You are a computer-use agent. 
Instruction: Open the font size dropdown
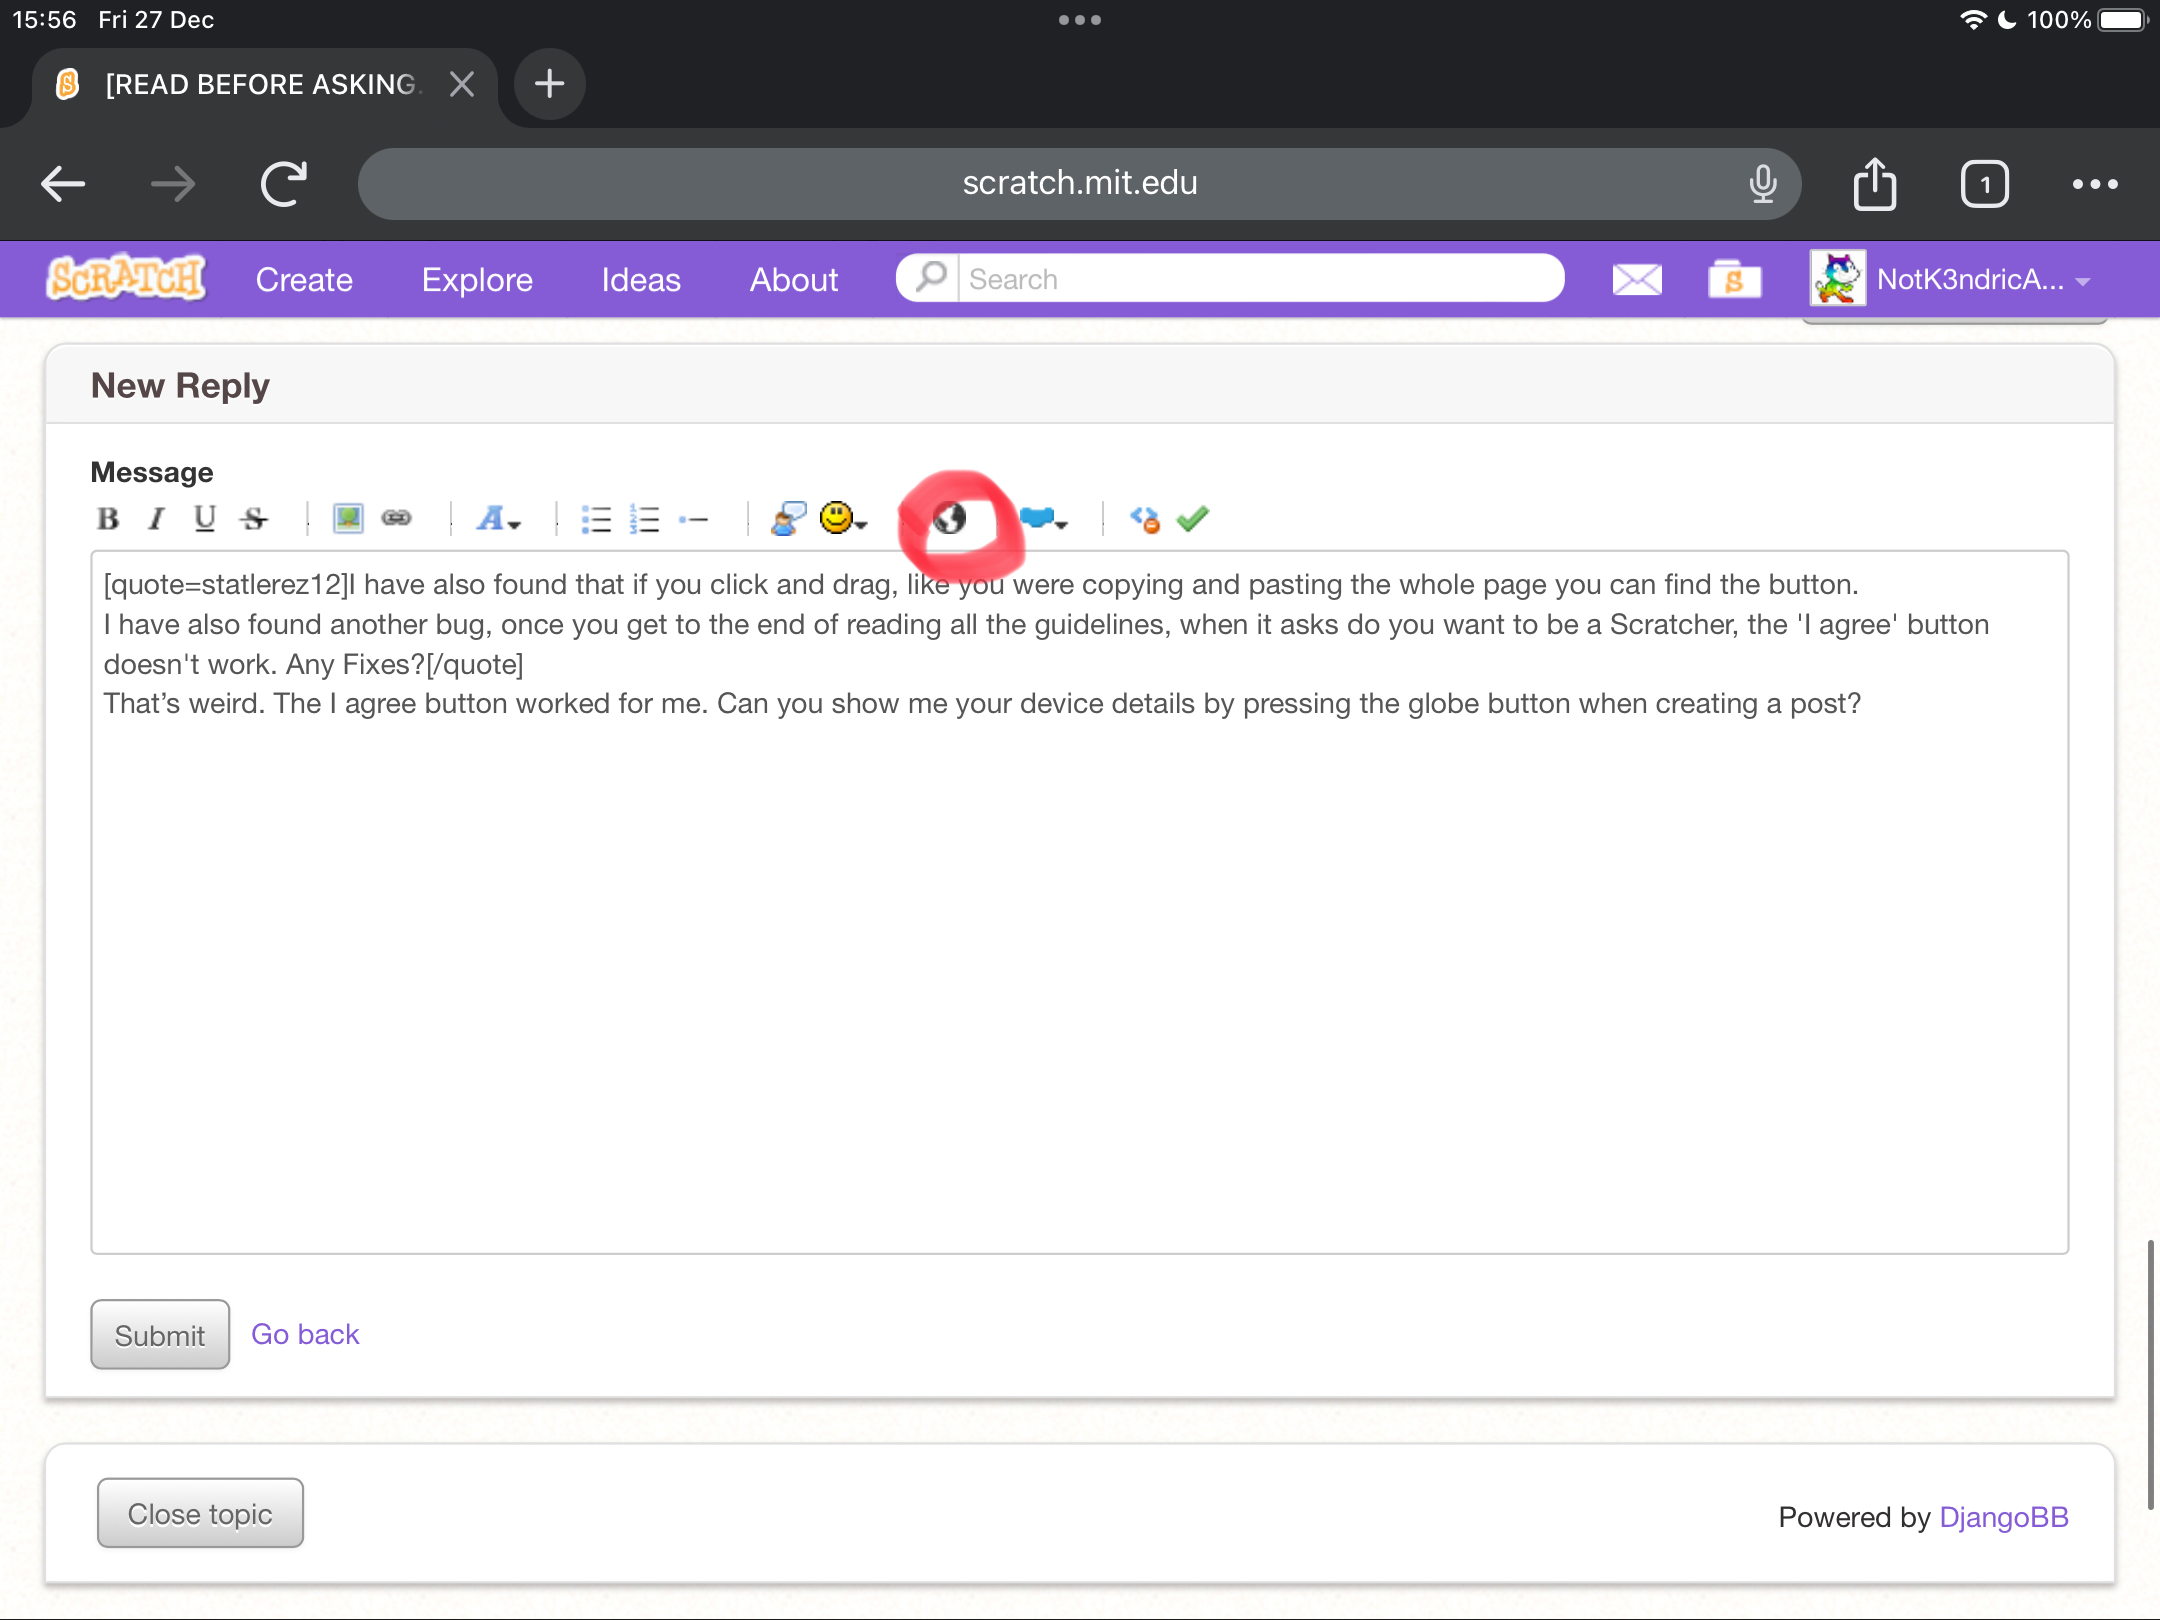498,518
